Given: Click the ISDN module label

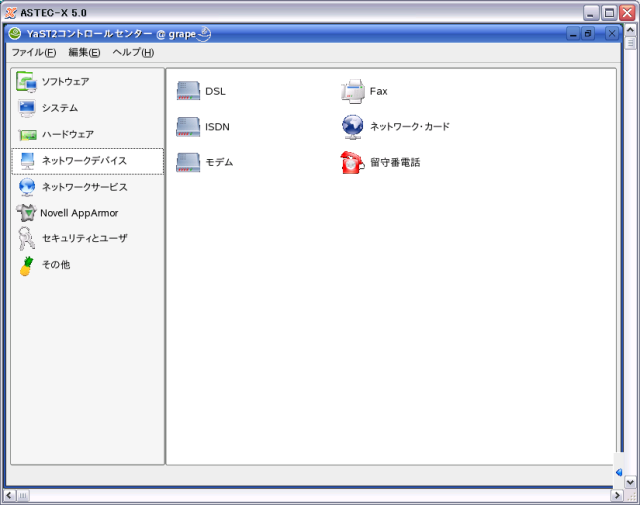Looking at the screenshot, I should 217,127.
